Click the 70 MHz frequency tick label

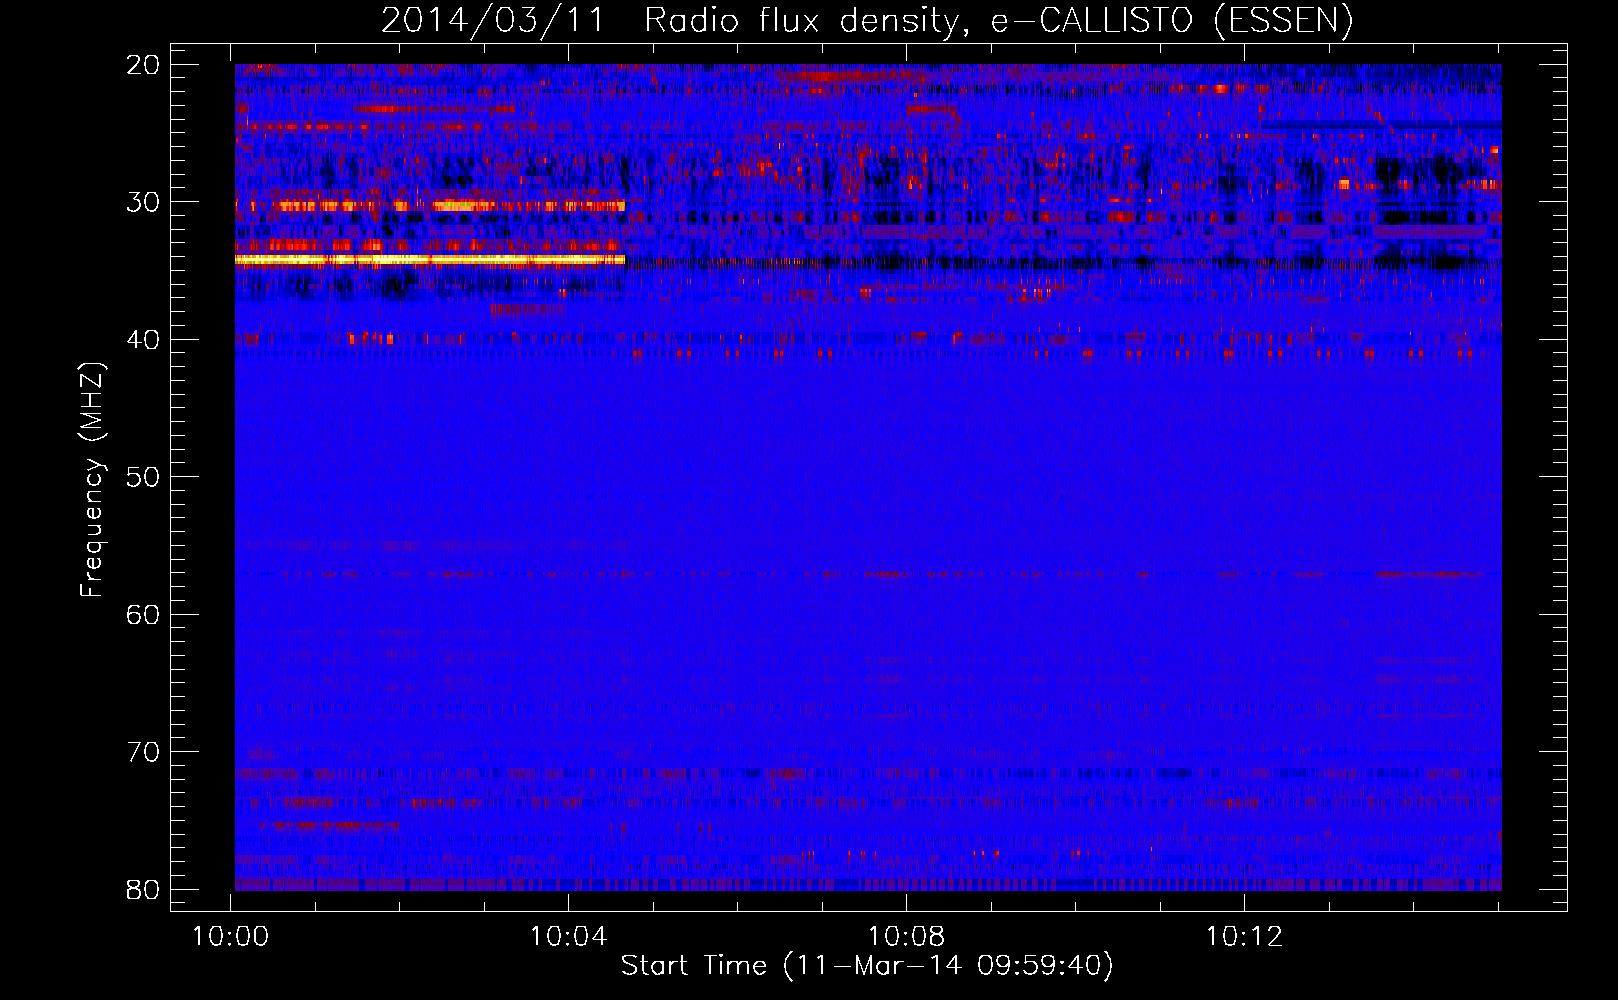[143, 752]
